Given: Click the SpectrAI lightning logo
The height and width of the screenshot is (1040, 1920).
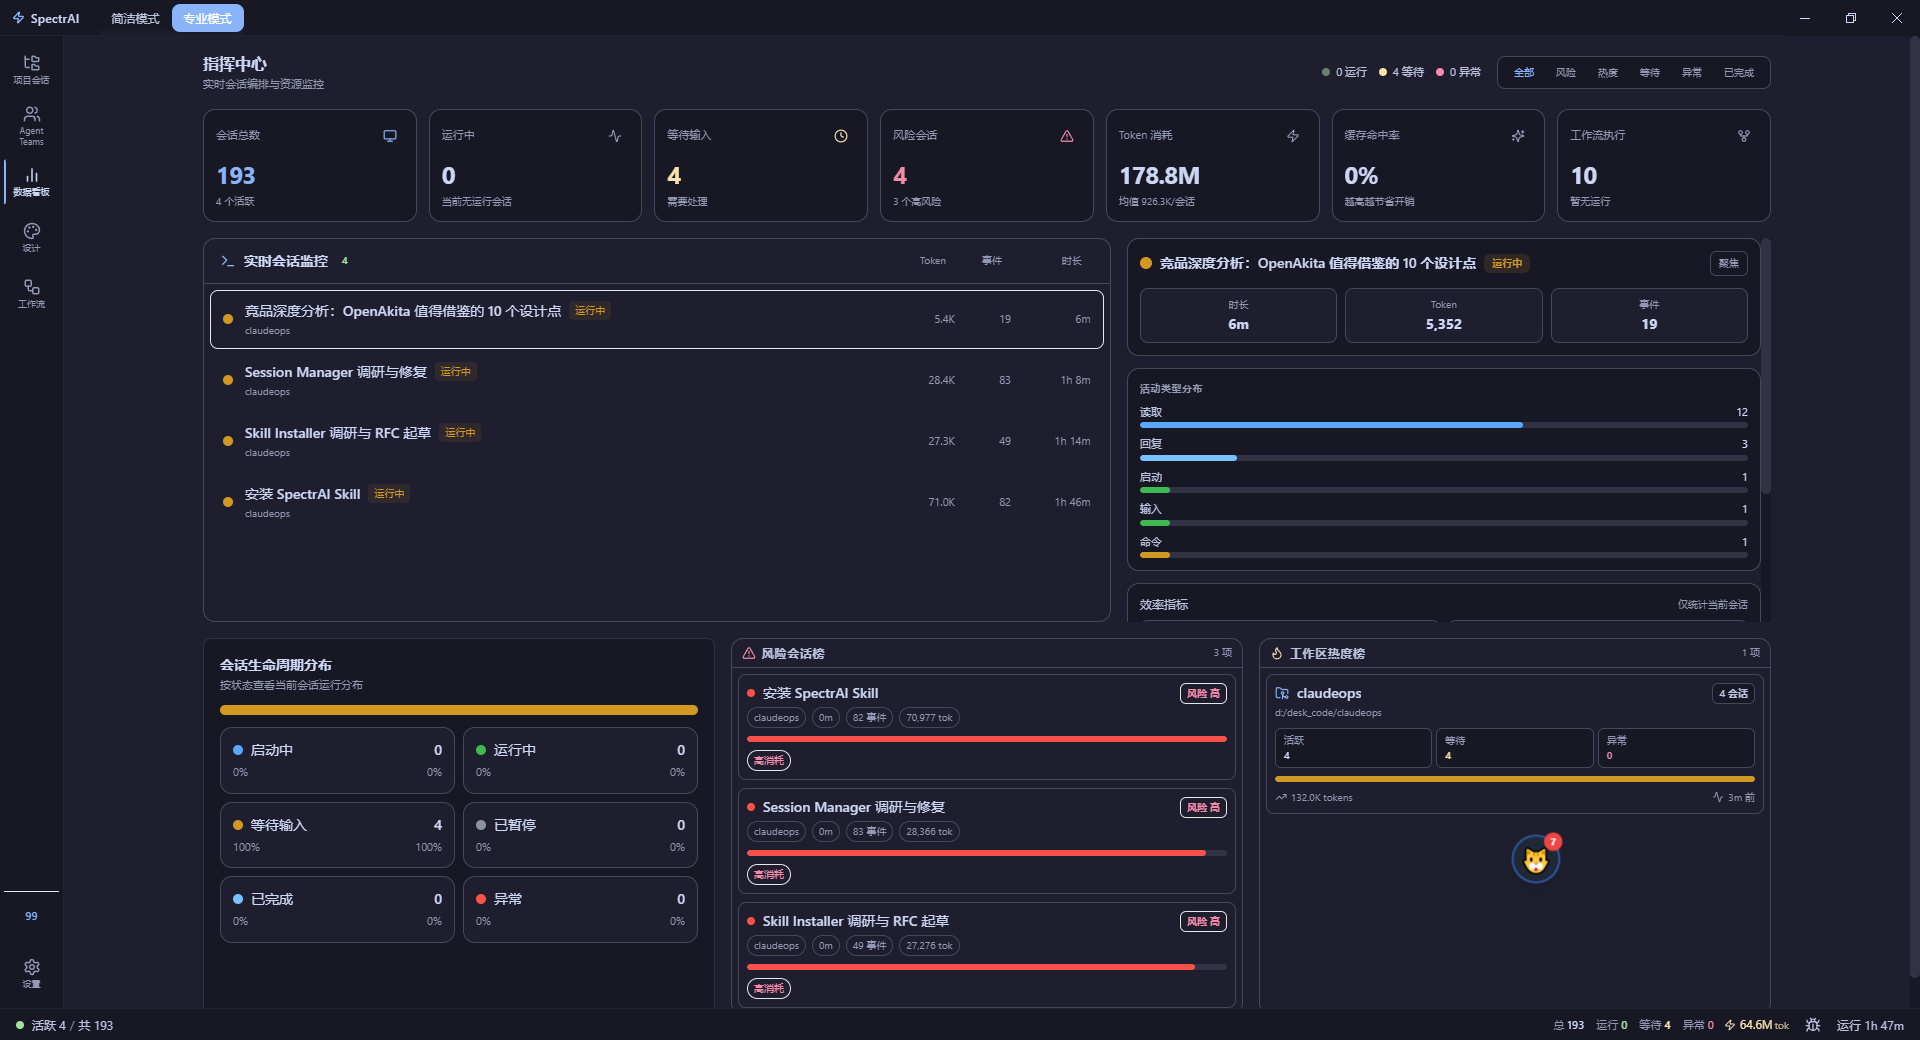Looking at the screenshot, I should pos(18,18).
